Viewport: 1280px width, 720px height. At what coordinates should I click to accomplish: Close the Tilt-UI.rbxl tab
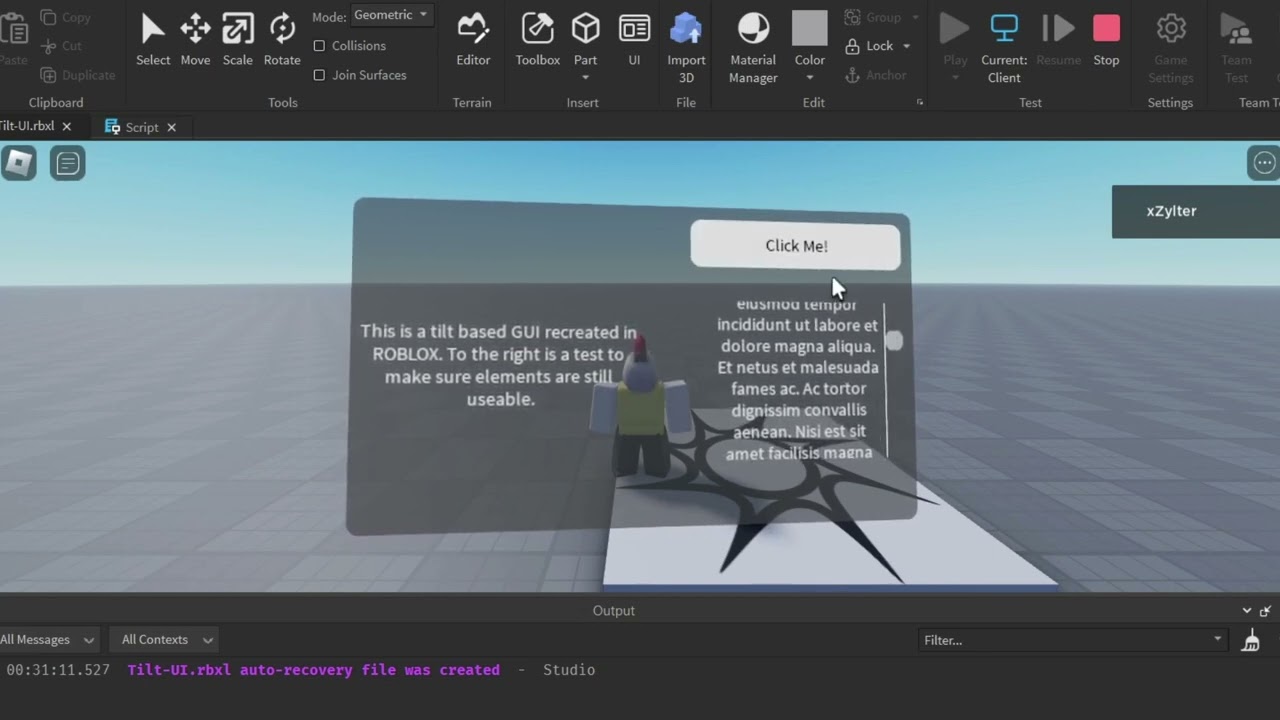[x=67, y=126]
